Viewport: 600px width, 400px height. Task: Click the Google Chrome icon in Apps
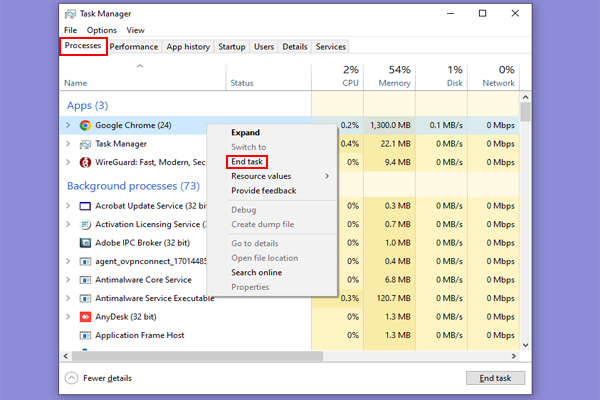(85, 125)
